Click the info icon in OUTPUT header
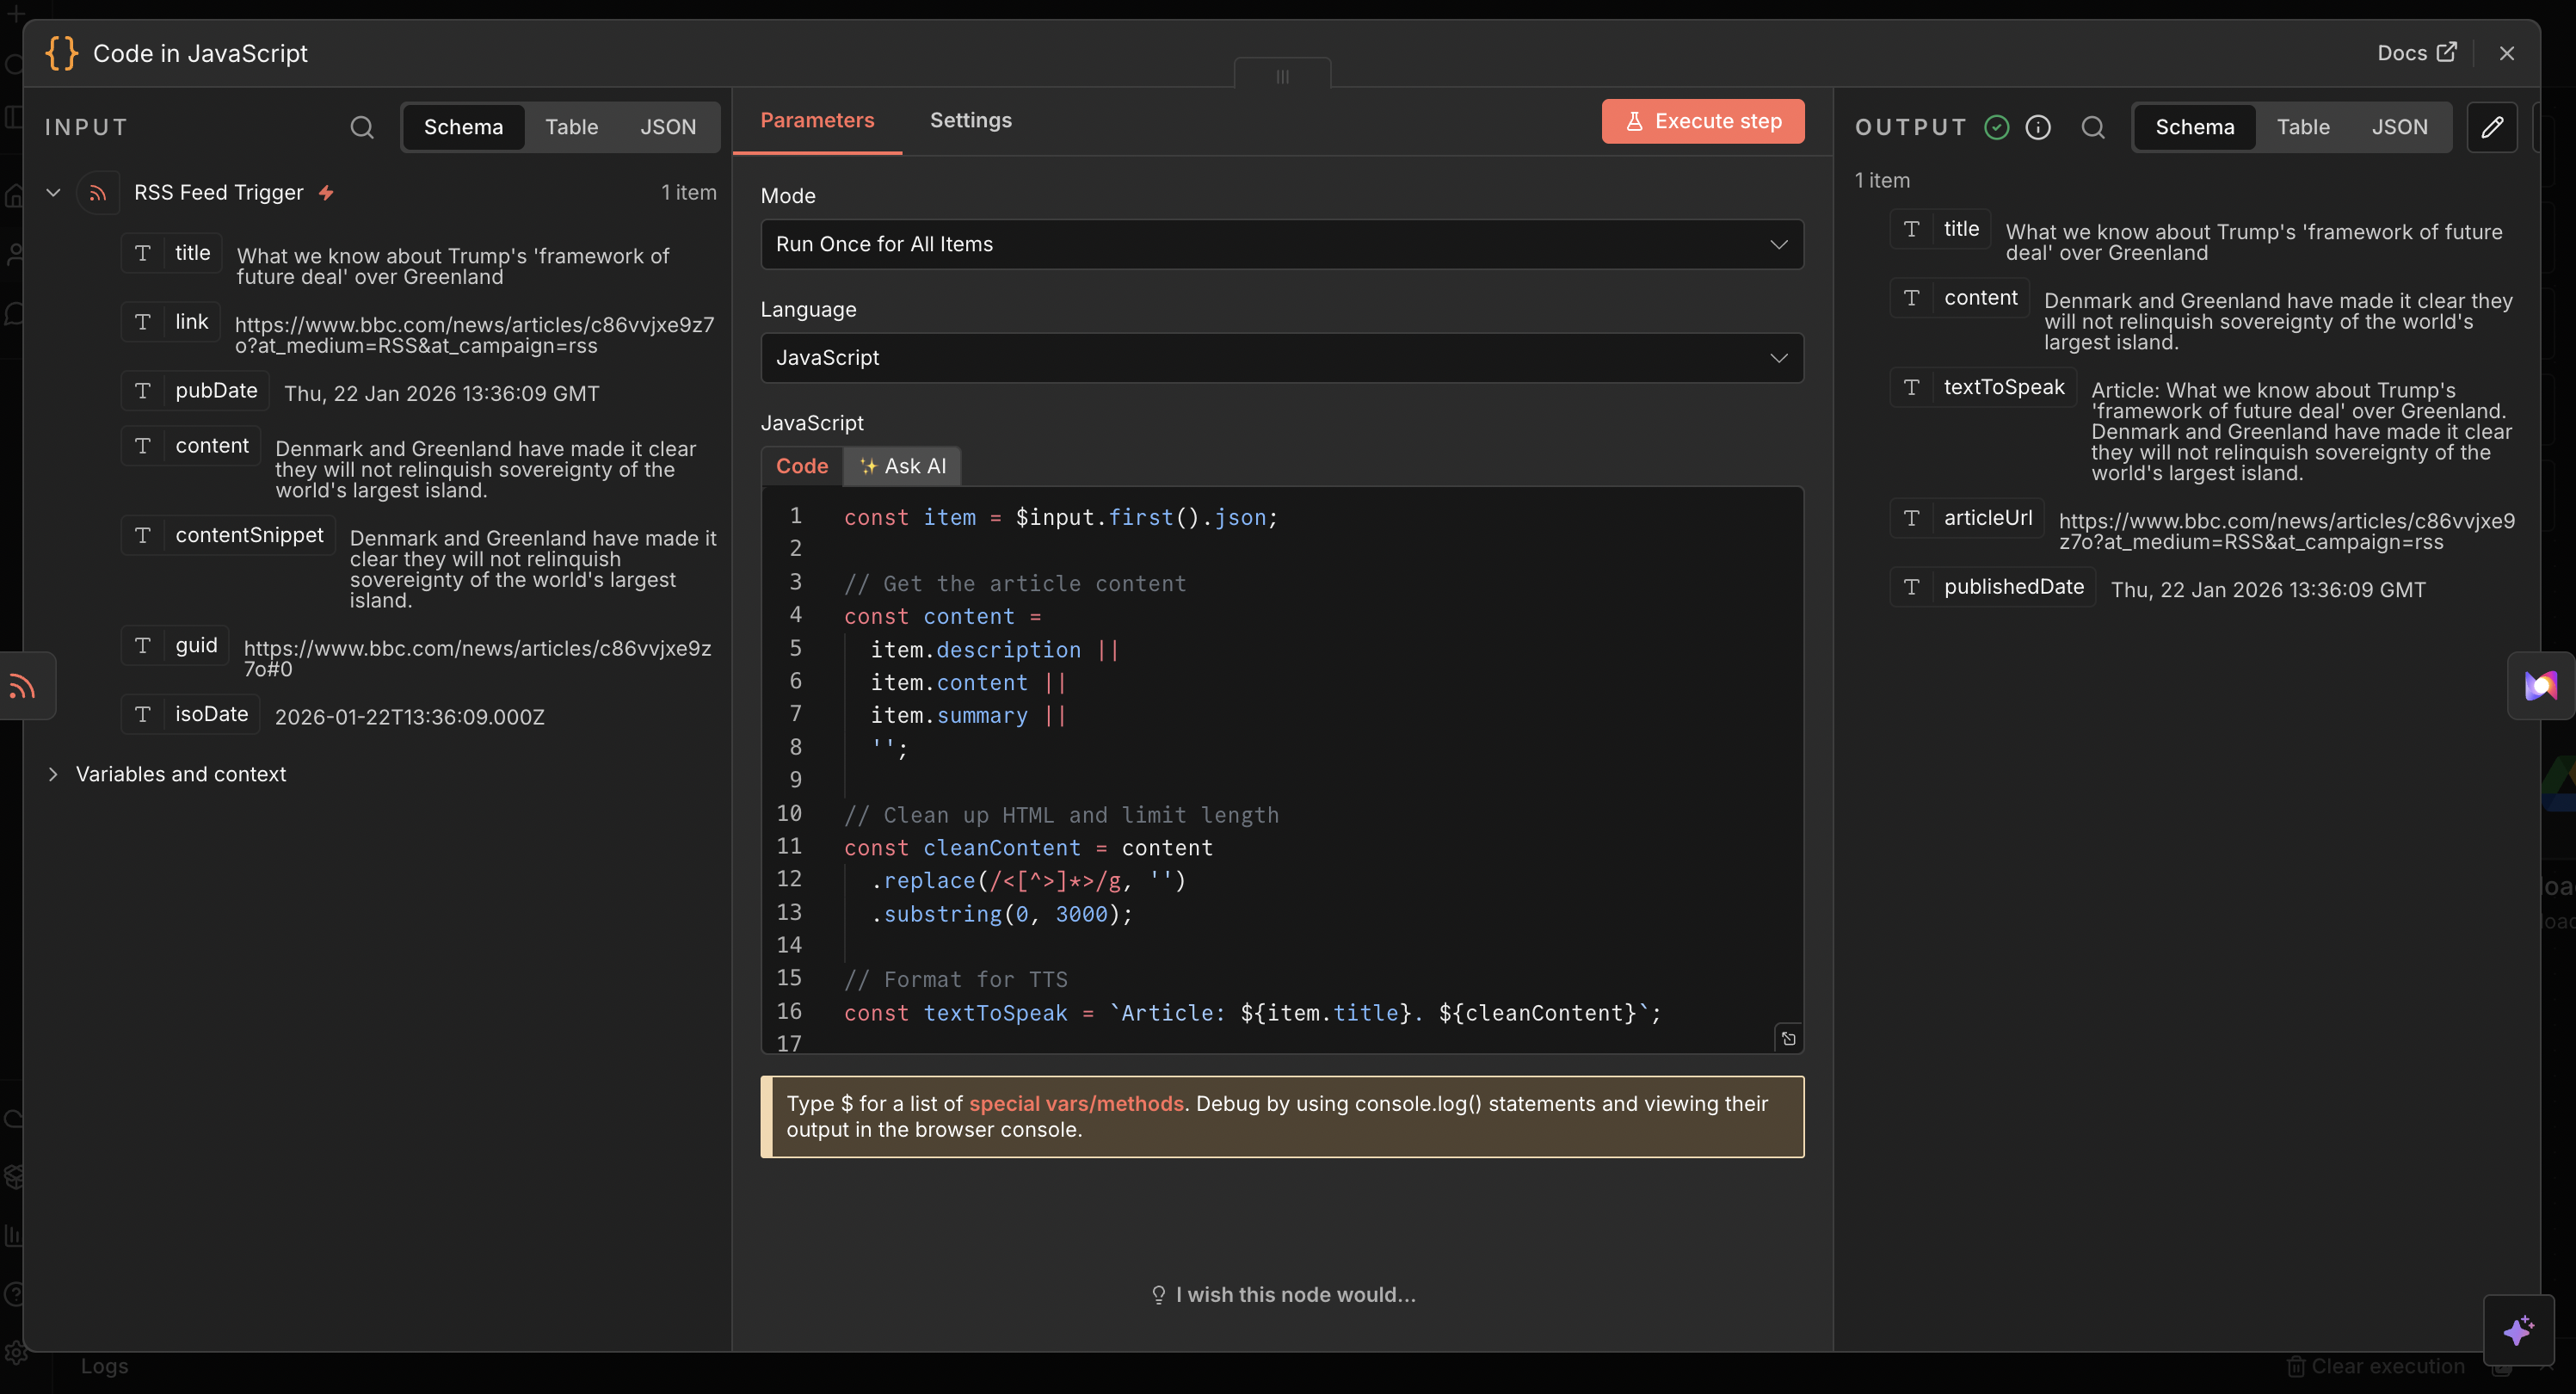Screen dimensions: 2576x1394 (2038, 127)
